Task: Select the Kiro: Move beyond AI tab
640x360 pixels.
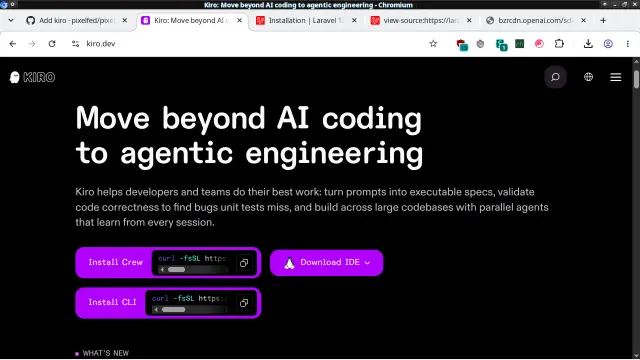Action: [x=192, y=20]
